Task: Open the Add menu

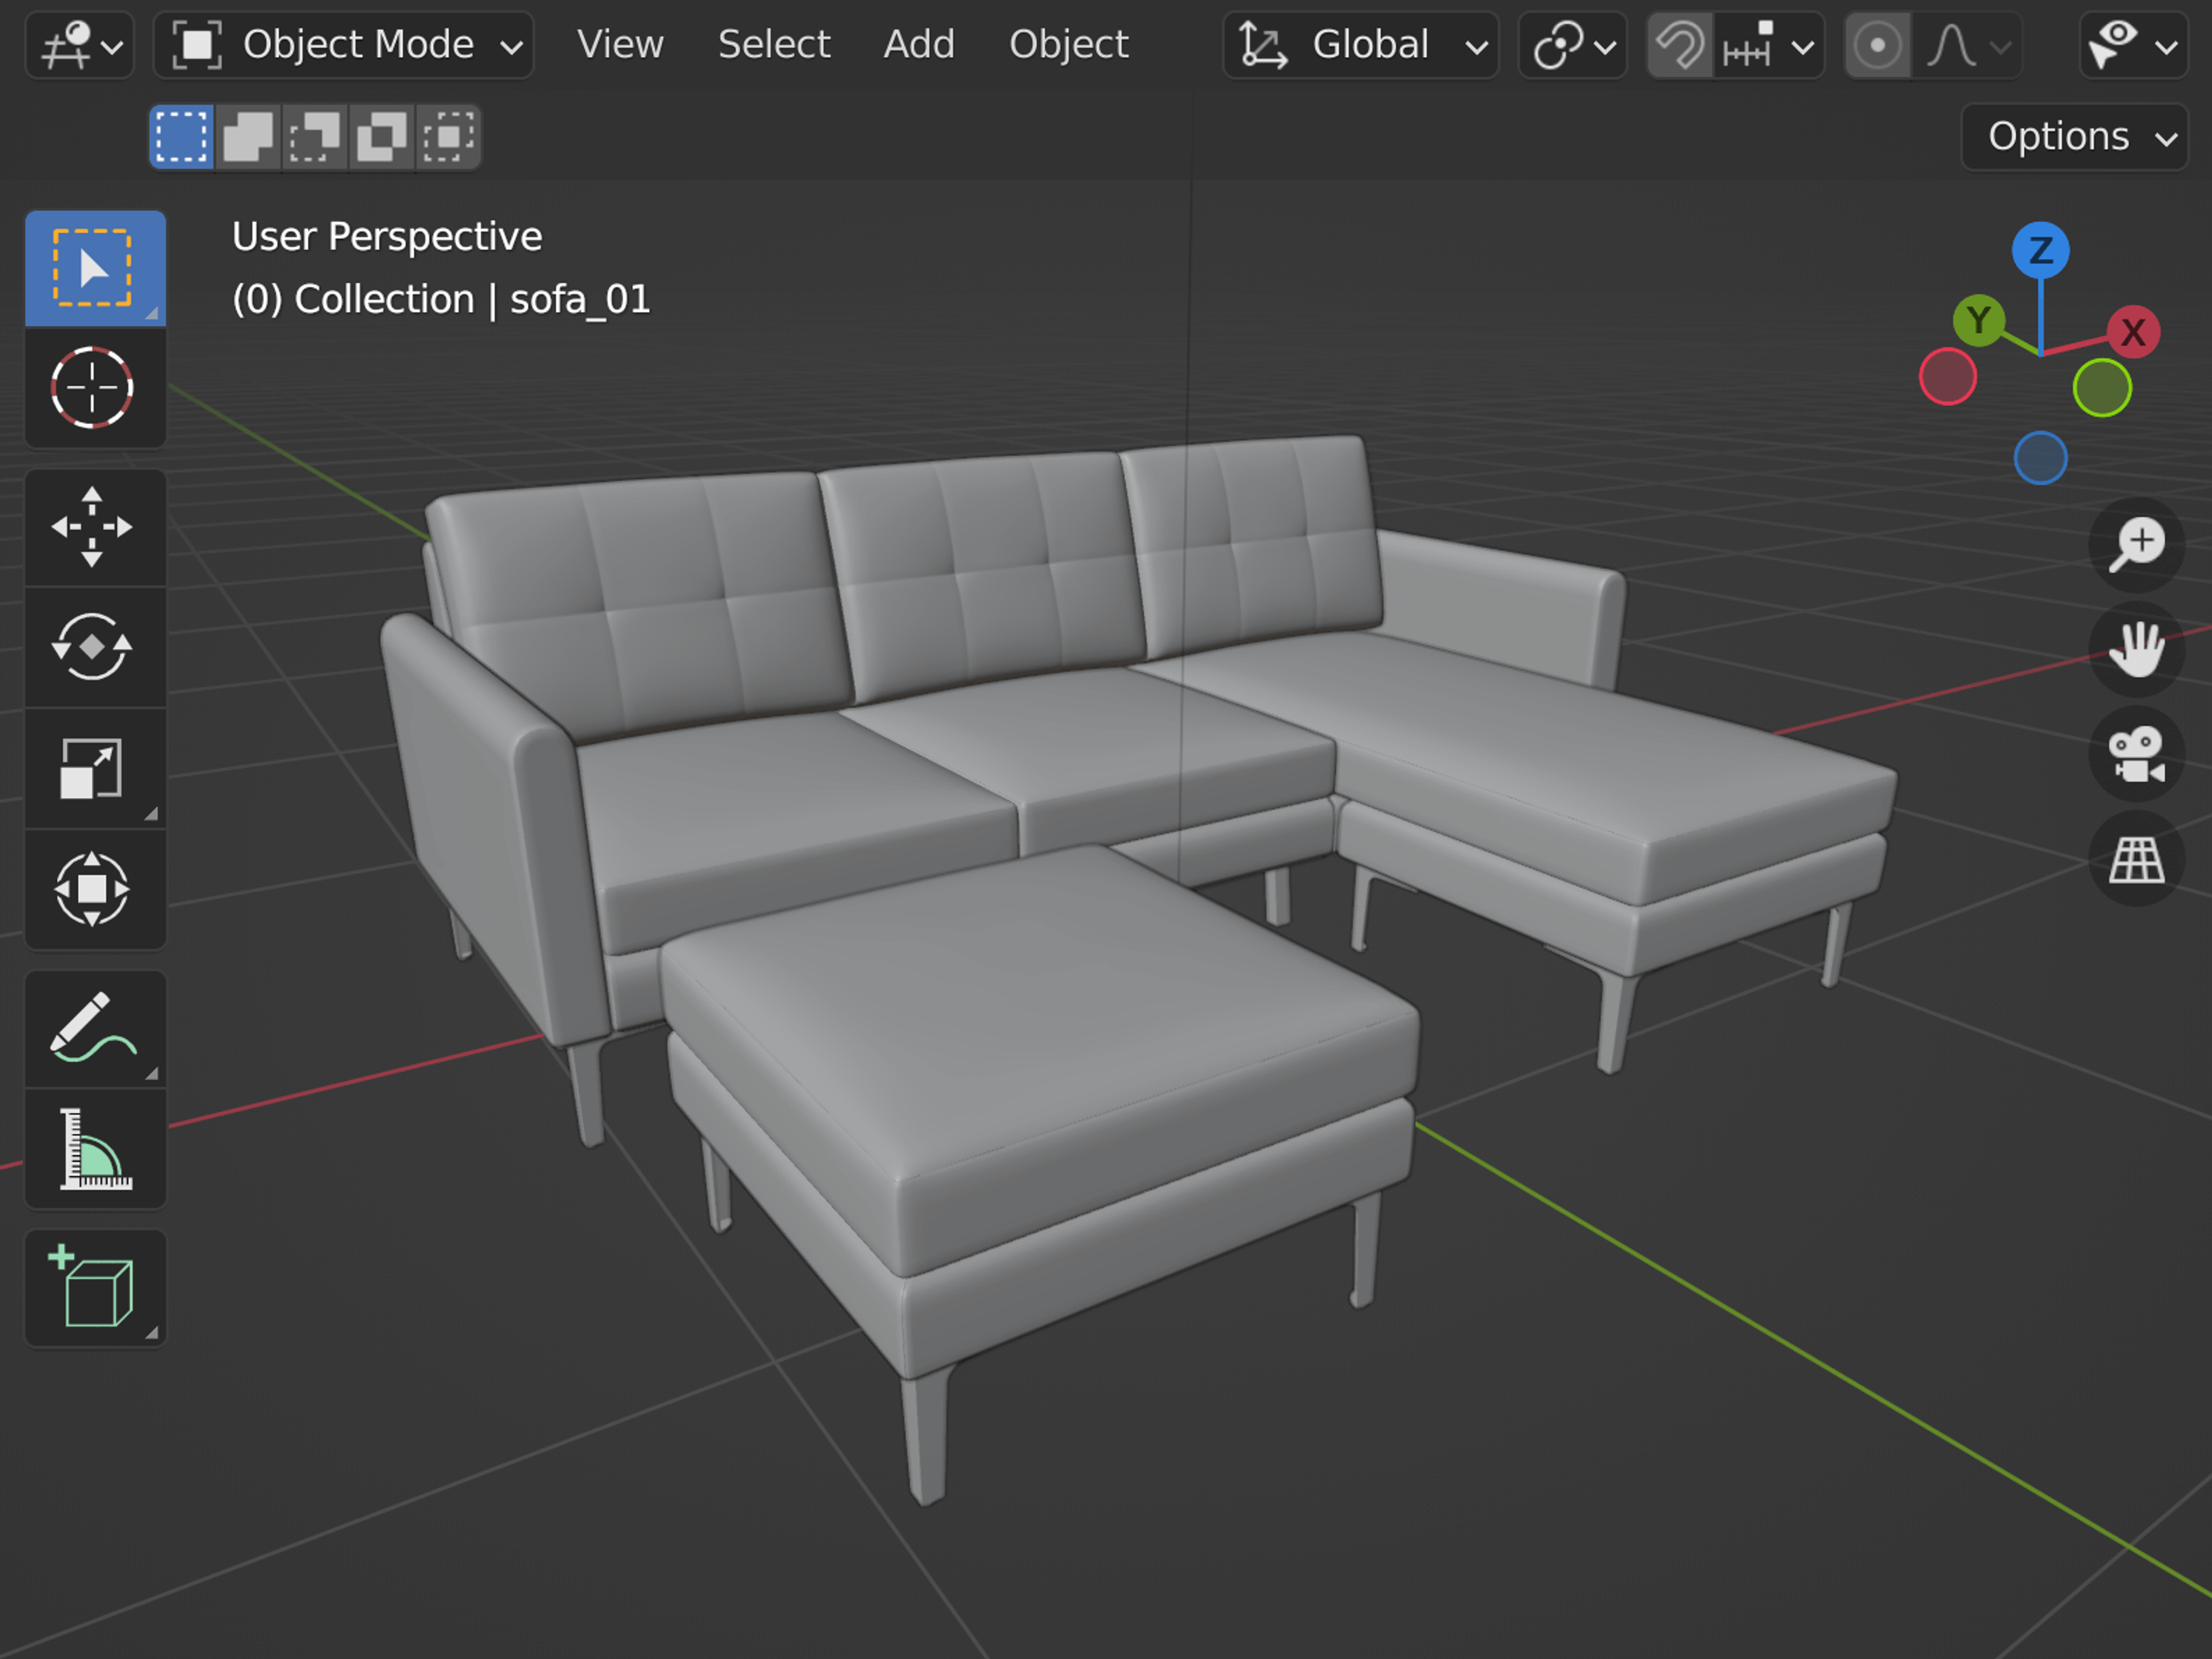Action: (x=918, y=45)
